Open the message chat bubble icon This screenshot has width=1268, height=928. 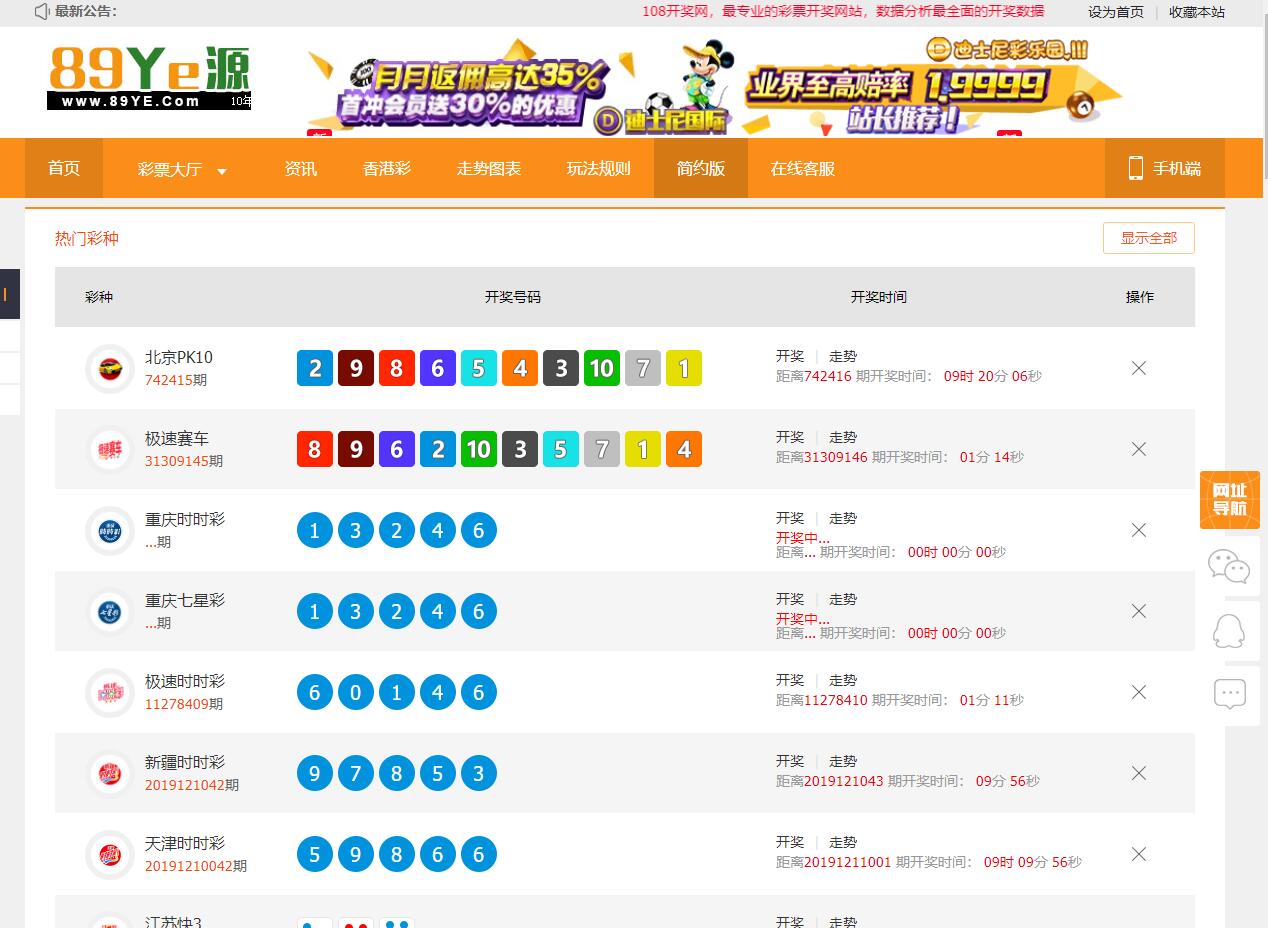tap(1230, 694)
